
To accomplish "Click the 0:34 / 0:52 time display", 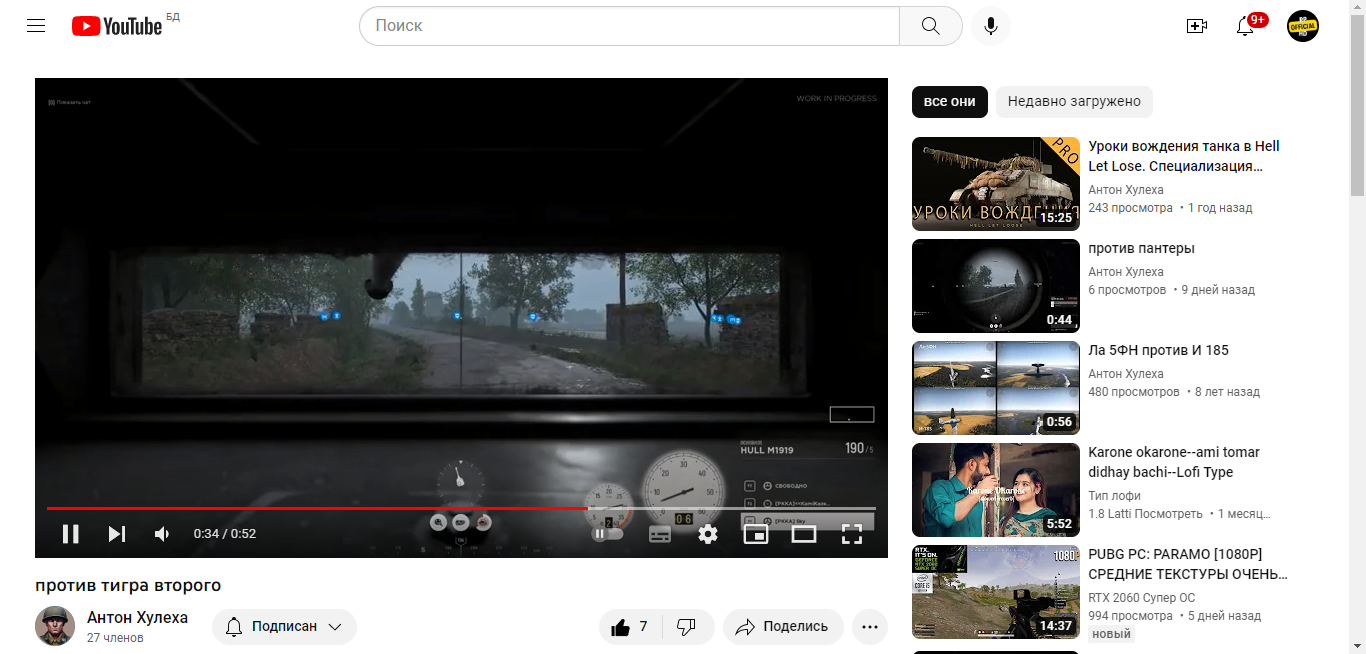I will pyautogui.click(x=225, y=534).
